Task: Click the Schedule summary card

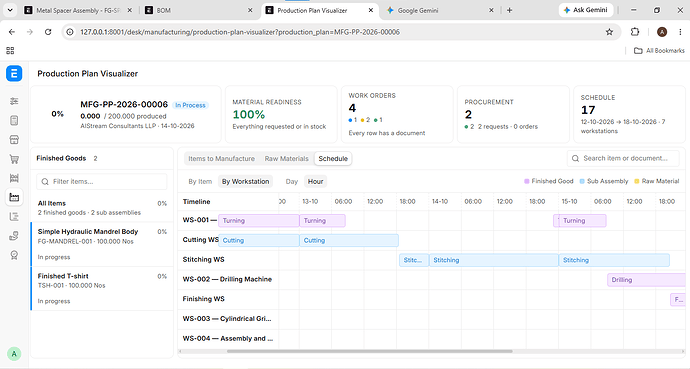Action: coord(629,114)
